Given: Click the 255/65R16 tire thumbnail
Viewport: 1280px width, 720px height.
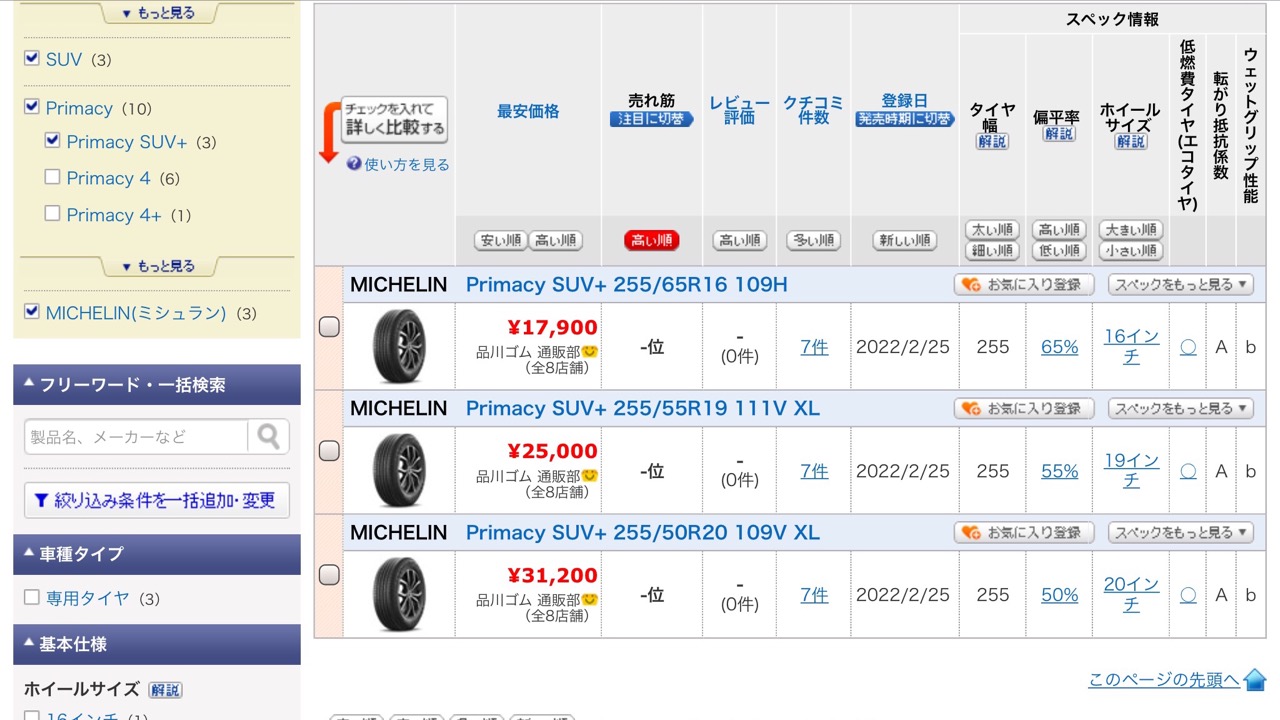Looking at the screenshot, I should coord(399,347).
